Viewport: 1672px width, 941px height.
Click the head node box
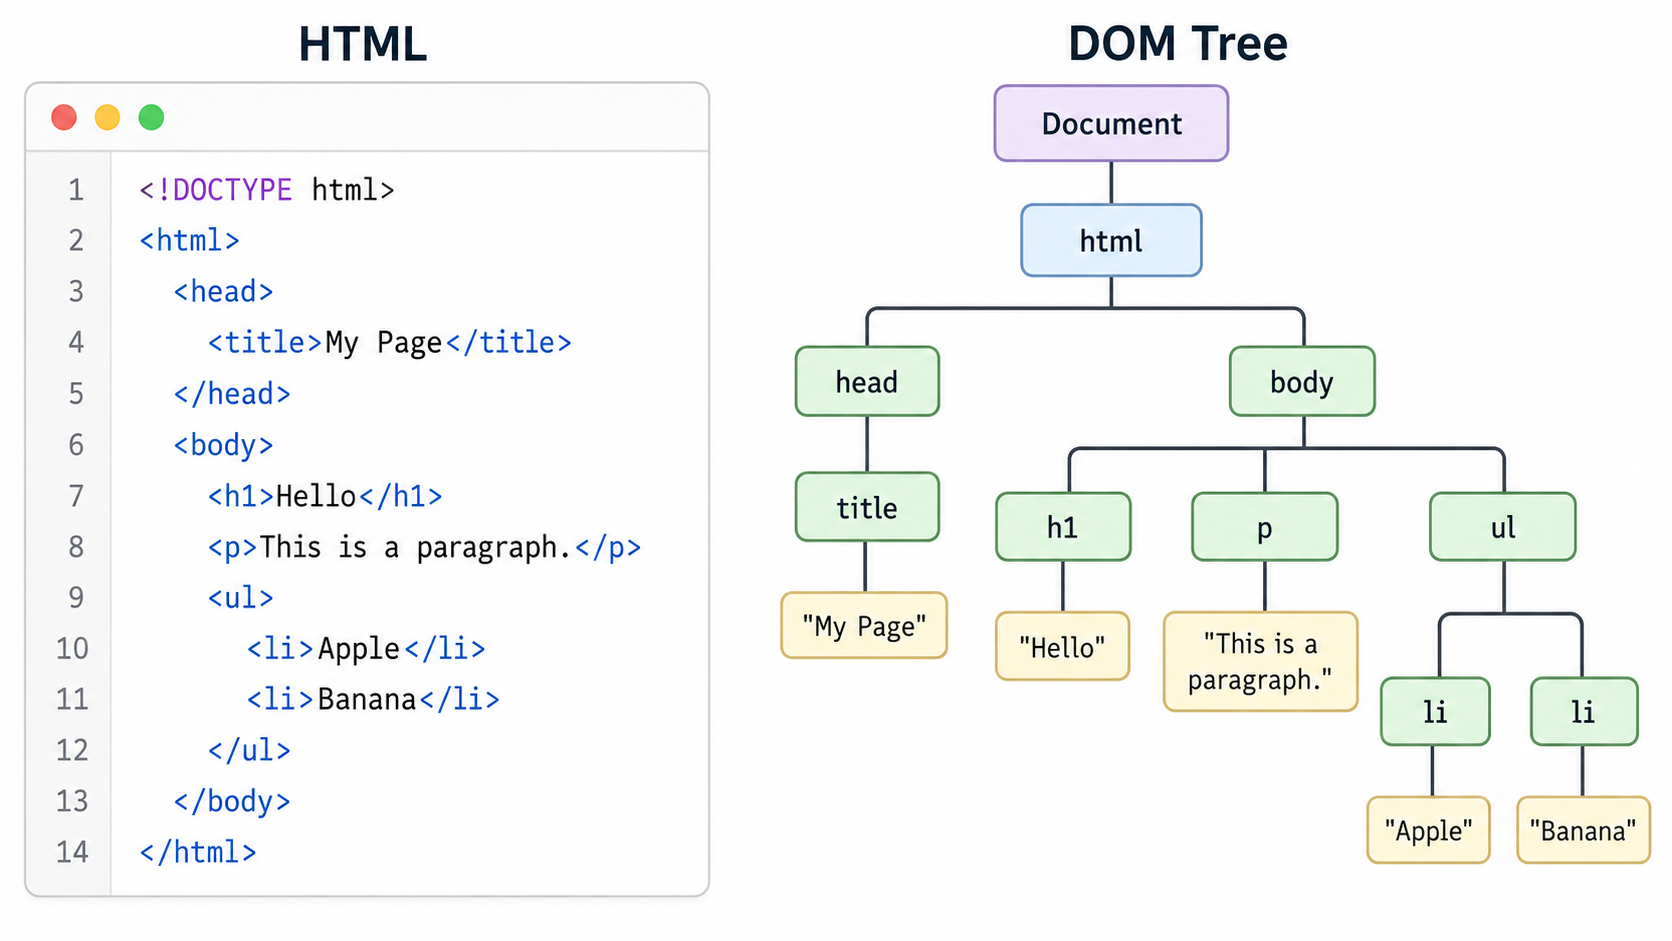pyautogui.click(x=867, y=382)
